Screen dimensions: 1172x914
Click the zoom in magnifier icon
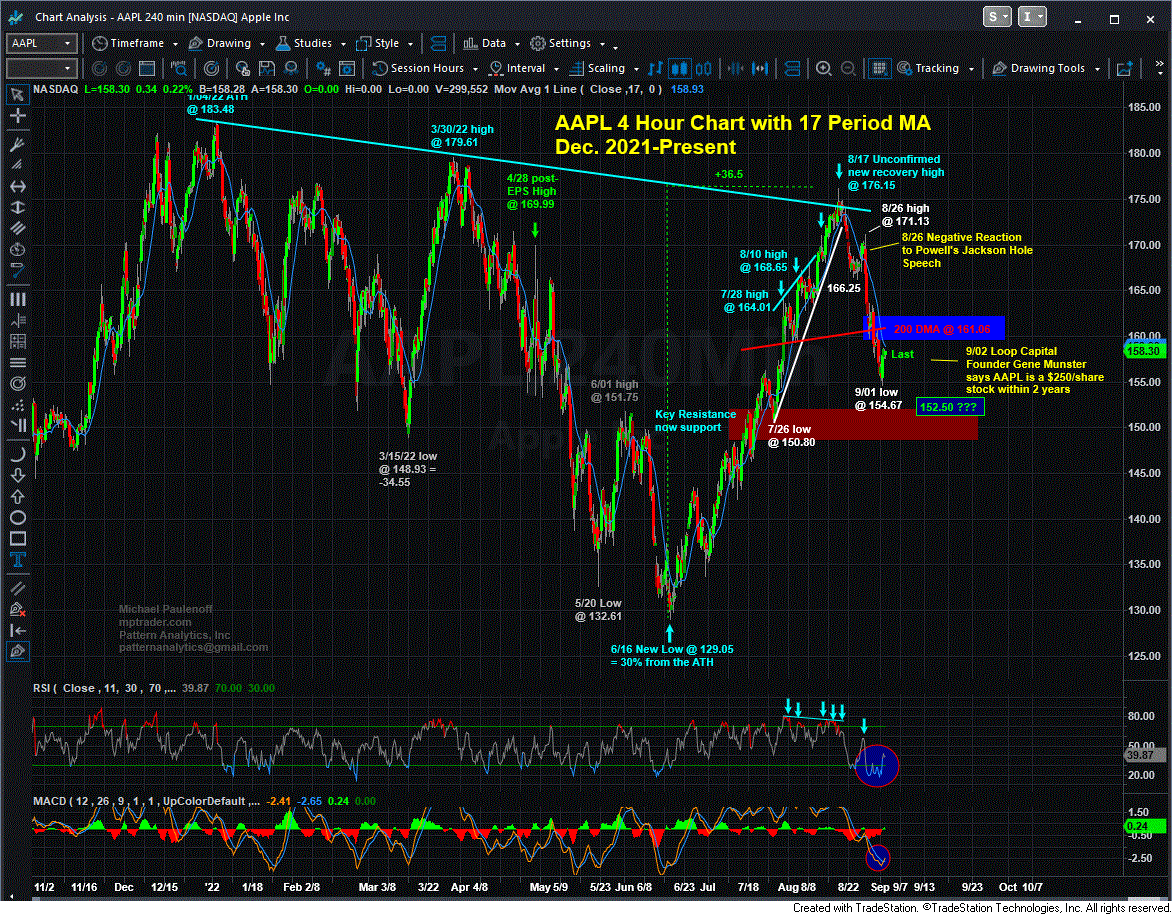click(x=824, y=69)
